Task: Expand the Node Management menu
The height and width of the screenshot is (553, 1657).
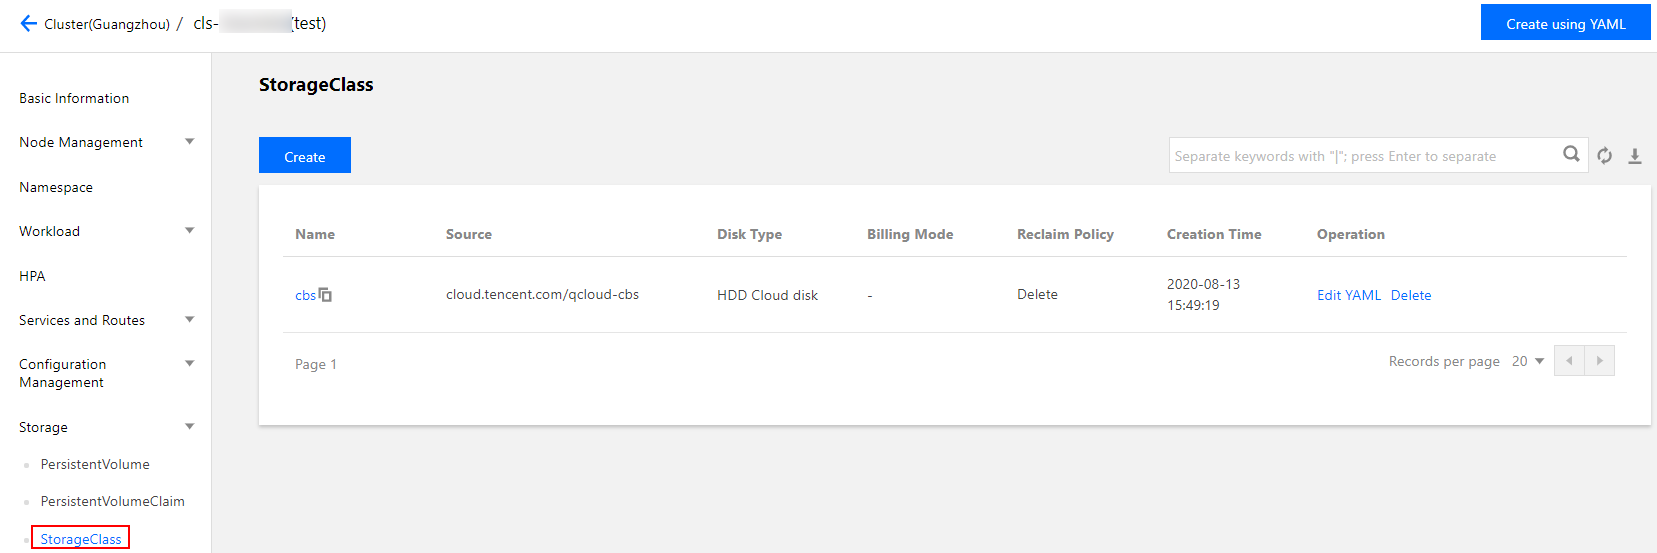Action: pos(189,142)
